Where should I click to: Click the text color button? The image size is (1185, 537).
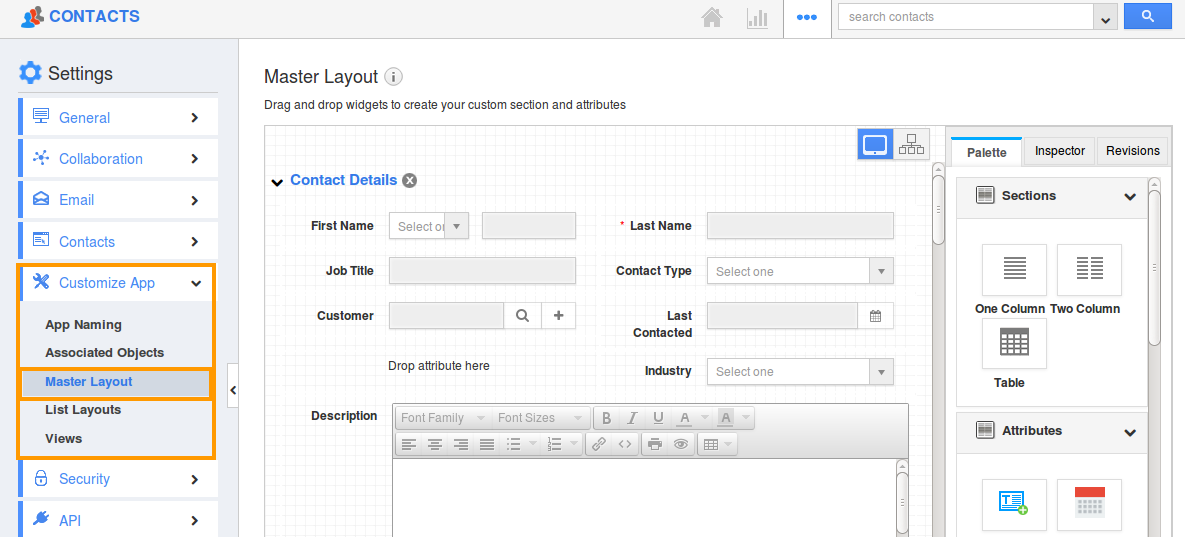click(x=685, y=418)
